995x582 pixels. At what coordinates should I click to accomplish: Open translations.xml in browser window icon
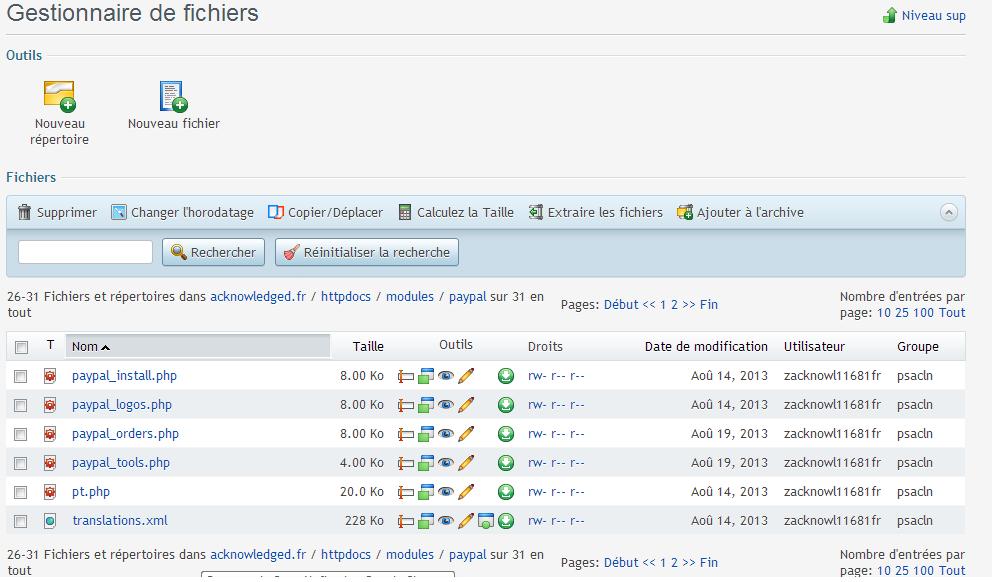coord(486,521)
